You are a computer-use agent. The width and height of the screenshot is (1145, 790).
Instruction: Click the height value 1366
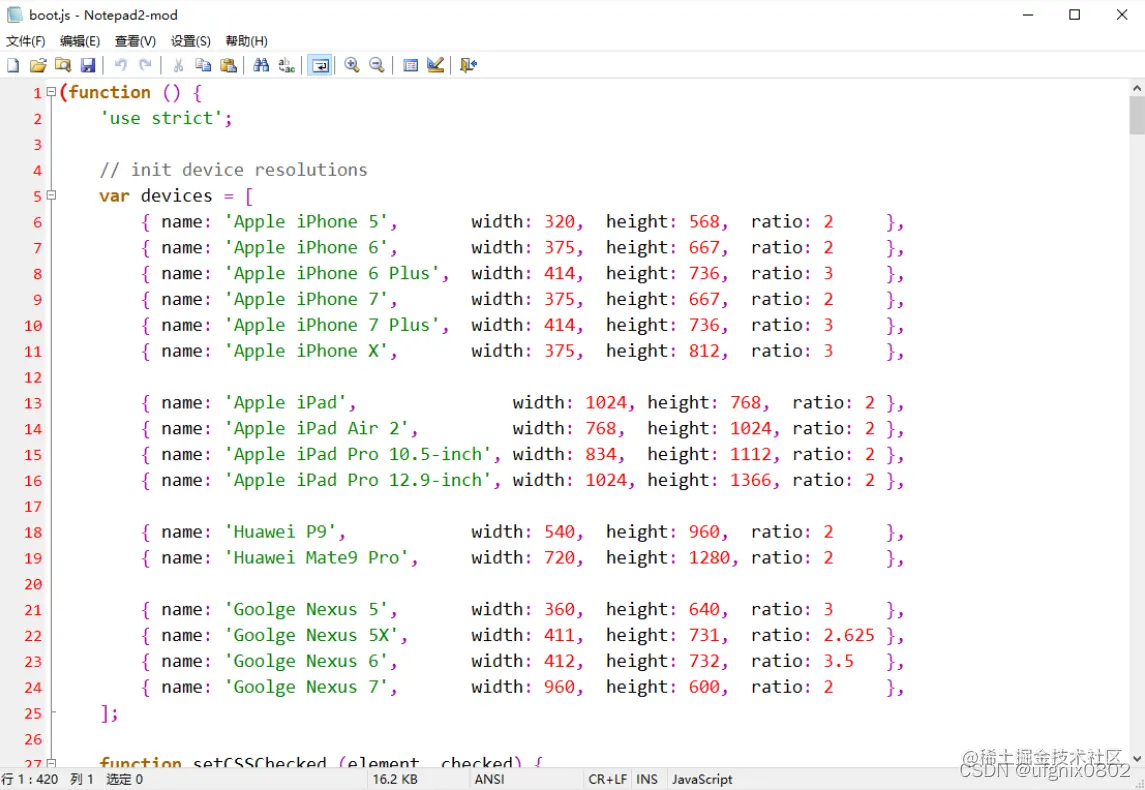tap(751, 480)
